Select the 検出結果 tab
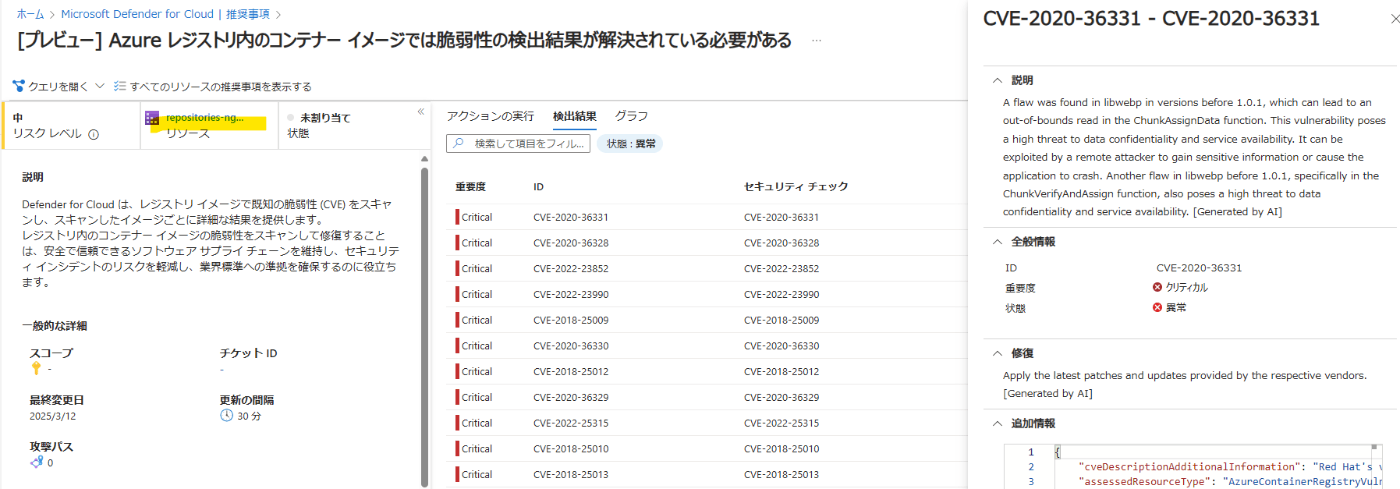The image size is (1400, 489). click(575, 116)
